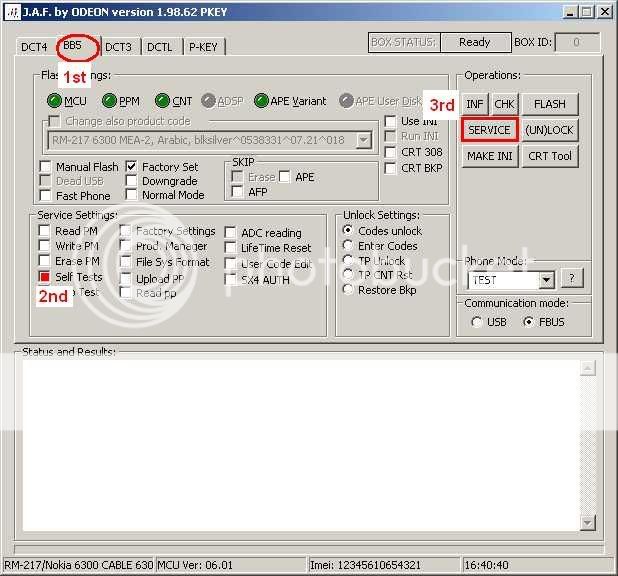Switch to the DCT3 tab

(x=118, y=47)
